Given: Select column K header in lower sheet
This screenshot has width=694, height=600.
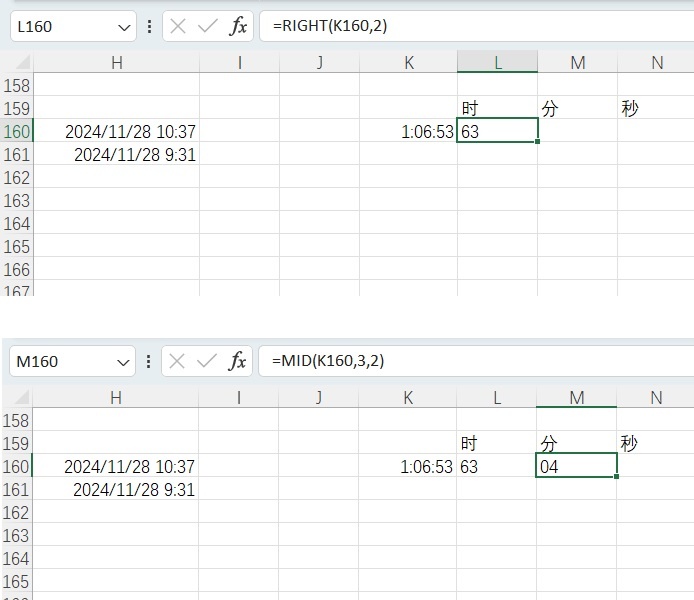Looking at the screenshot, I should (408, 398).
